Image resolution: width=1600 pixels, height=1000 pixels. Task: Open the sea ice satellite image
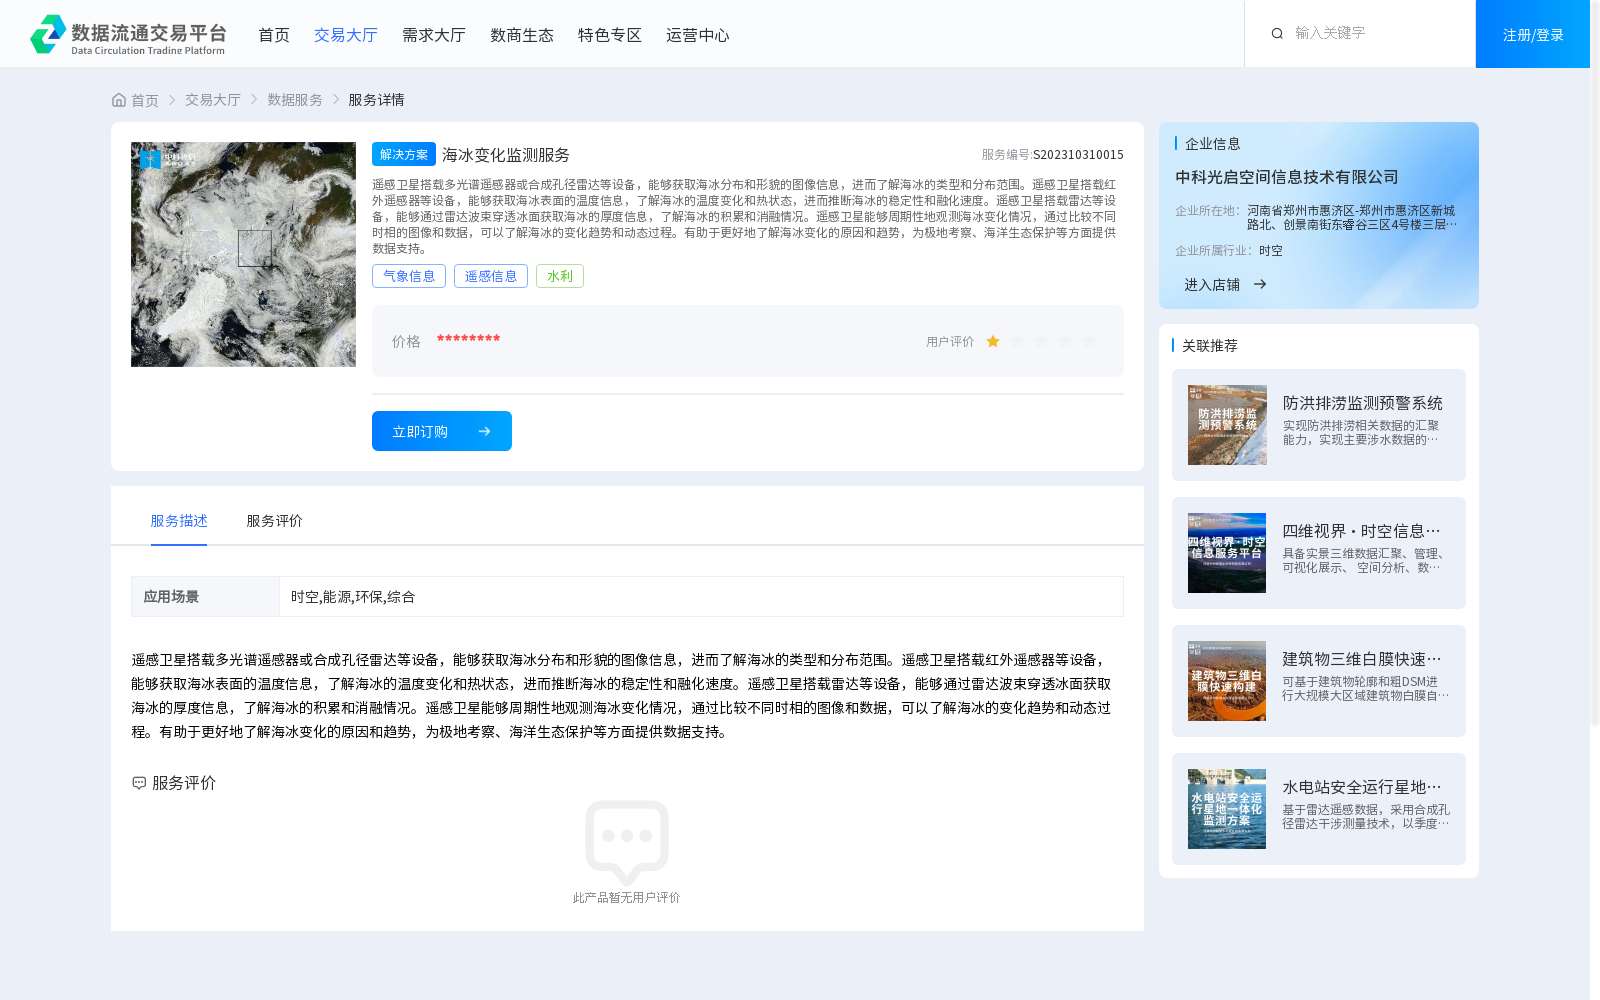[243, 254]
